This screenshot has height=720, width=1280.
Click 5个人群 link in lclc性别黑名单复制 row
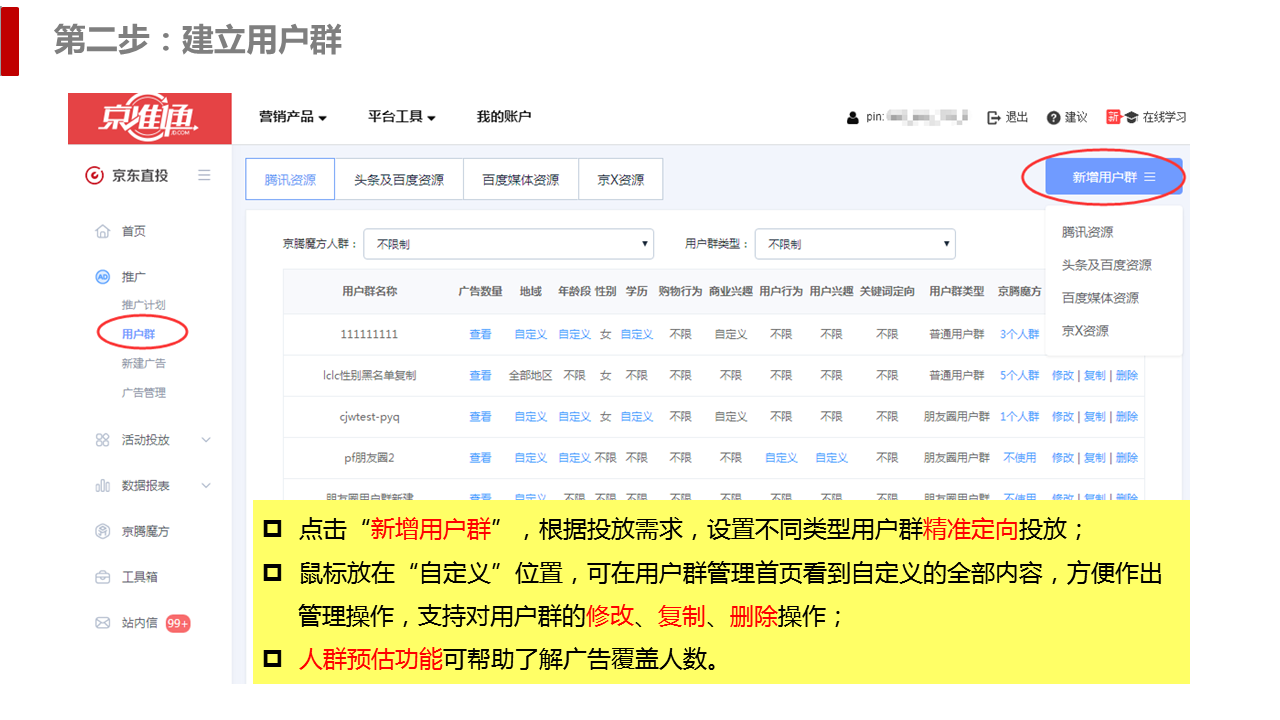click(1020, 376)
